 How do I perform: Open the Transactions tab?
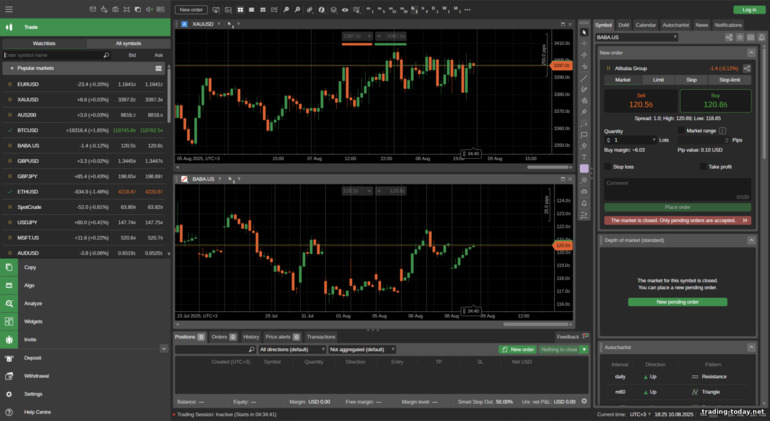pyautogui.click(x=321, y=337)
